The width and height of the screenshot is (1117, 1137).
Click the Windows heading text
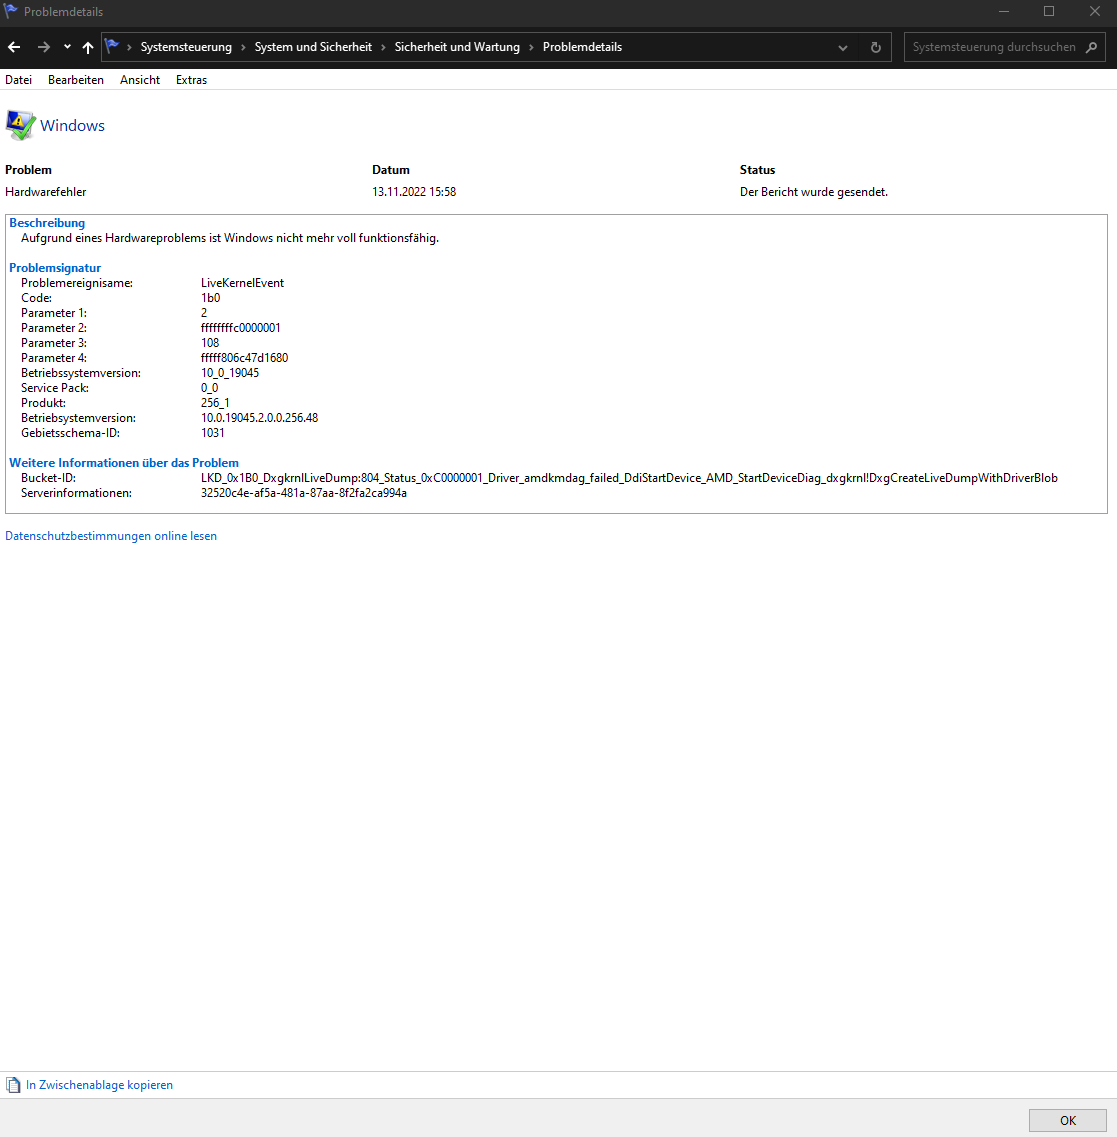pos(73,125)
